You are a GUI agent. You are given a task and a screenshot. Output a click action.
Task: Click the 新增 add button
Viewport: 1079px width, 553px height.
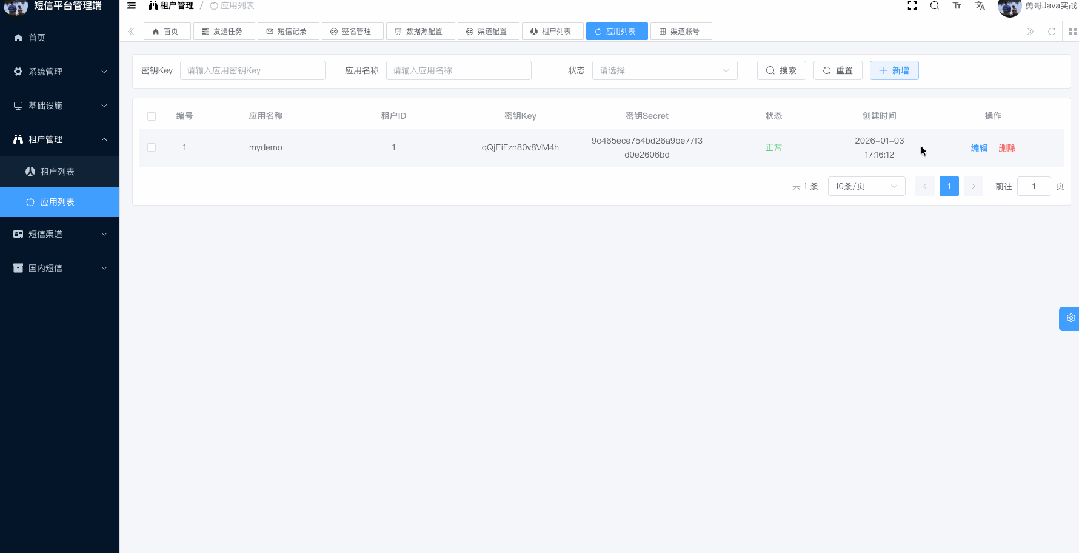894,70
